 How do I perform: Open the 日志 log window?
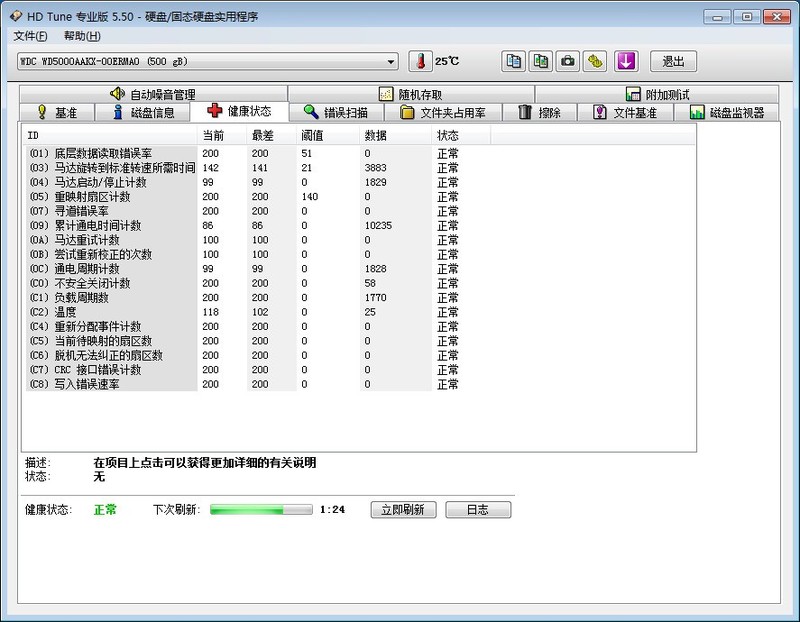tap(478, 509)
